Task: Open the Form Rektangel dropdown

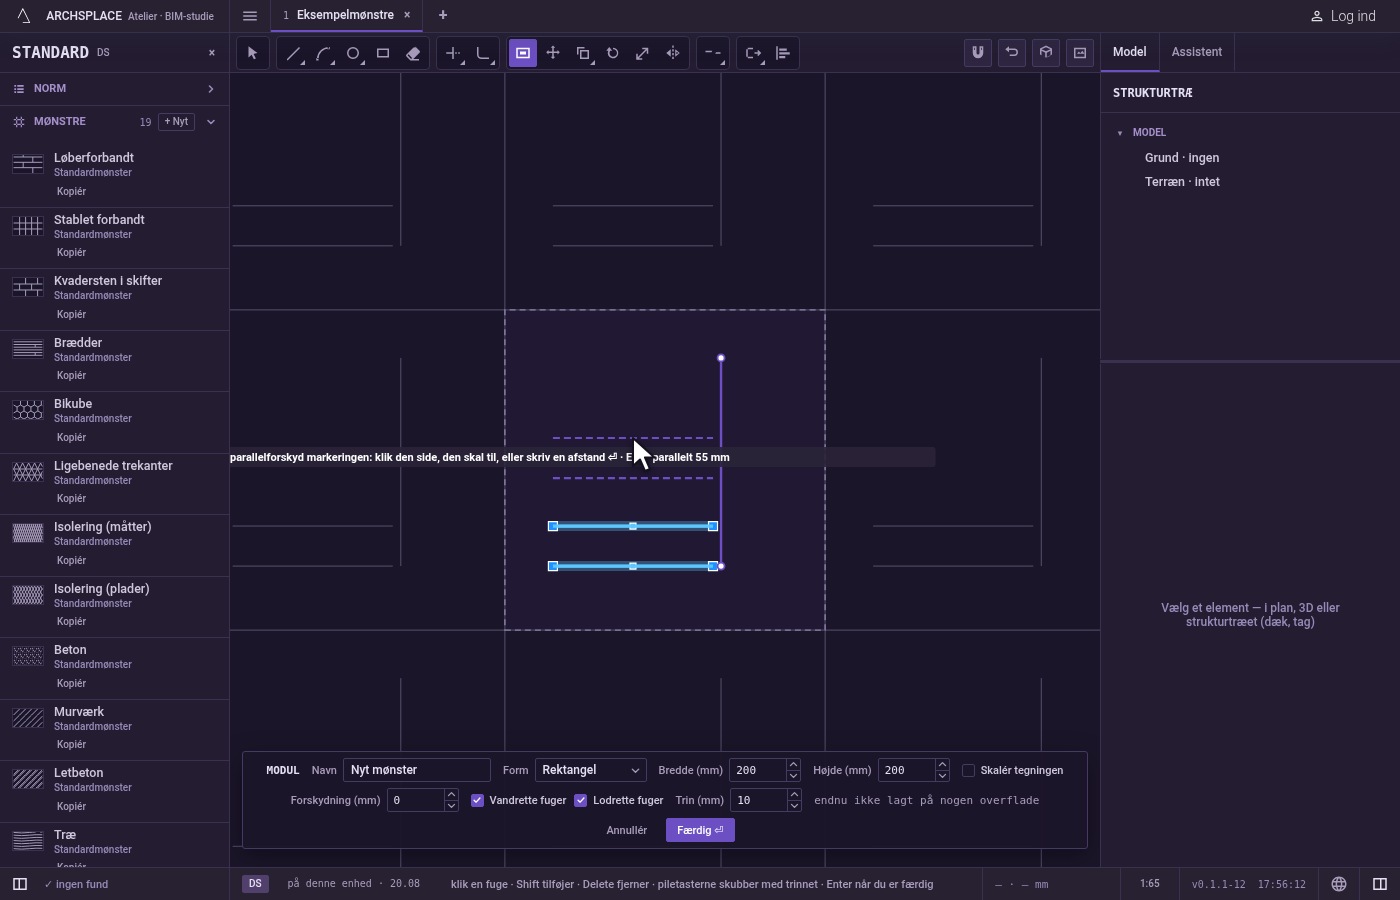Action: click(591, 770)
